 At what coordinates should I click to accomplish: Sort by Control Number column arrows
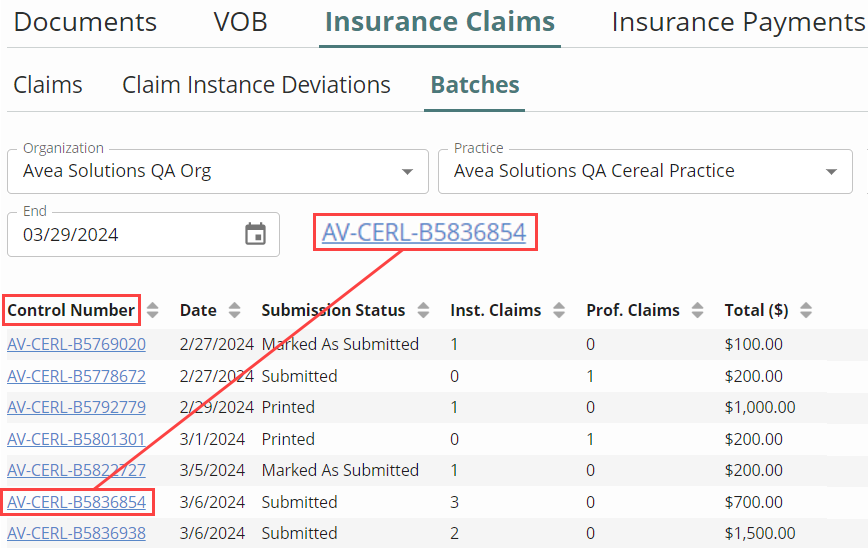[153, 310]
